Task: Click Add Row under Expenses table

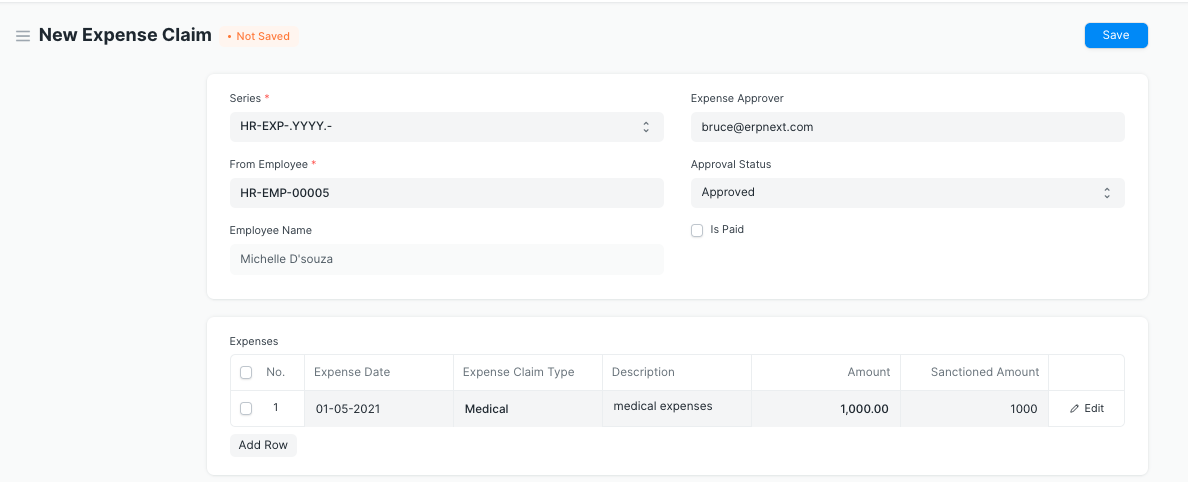Action: pyautogui.click(x=263, y=445)
